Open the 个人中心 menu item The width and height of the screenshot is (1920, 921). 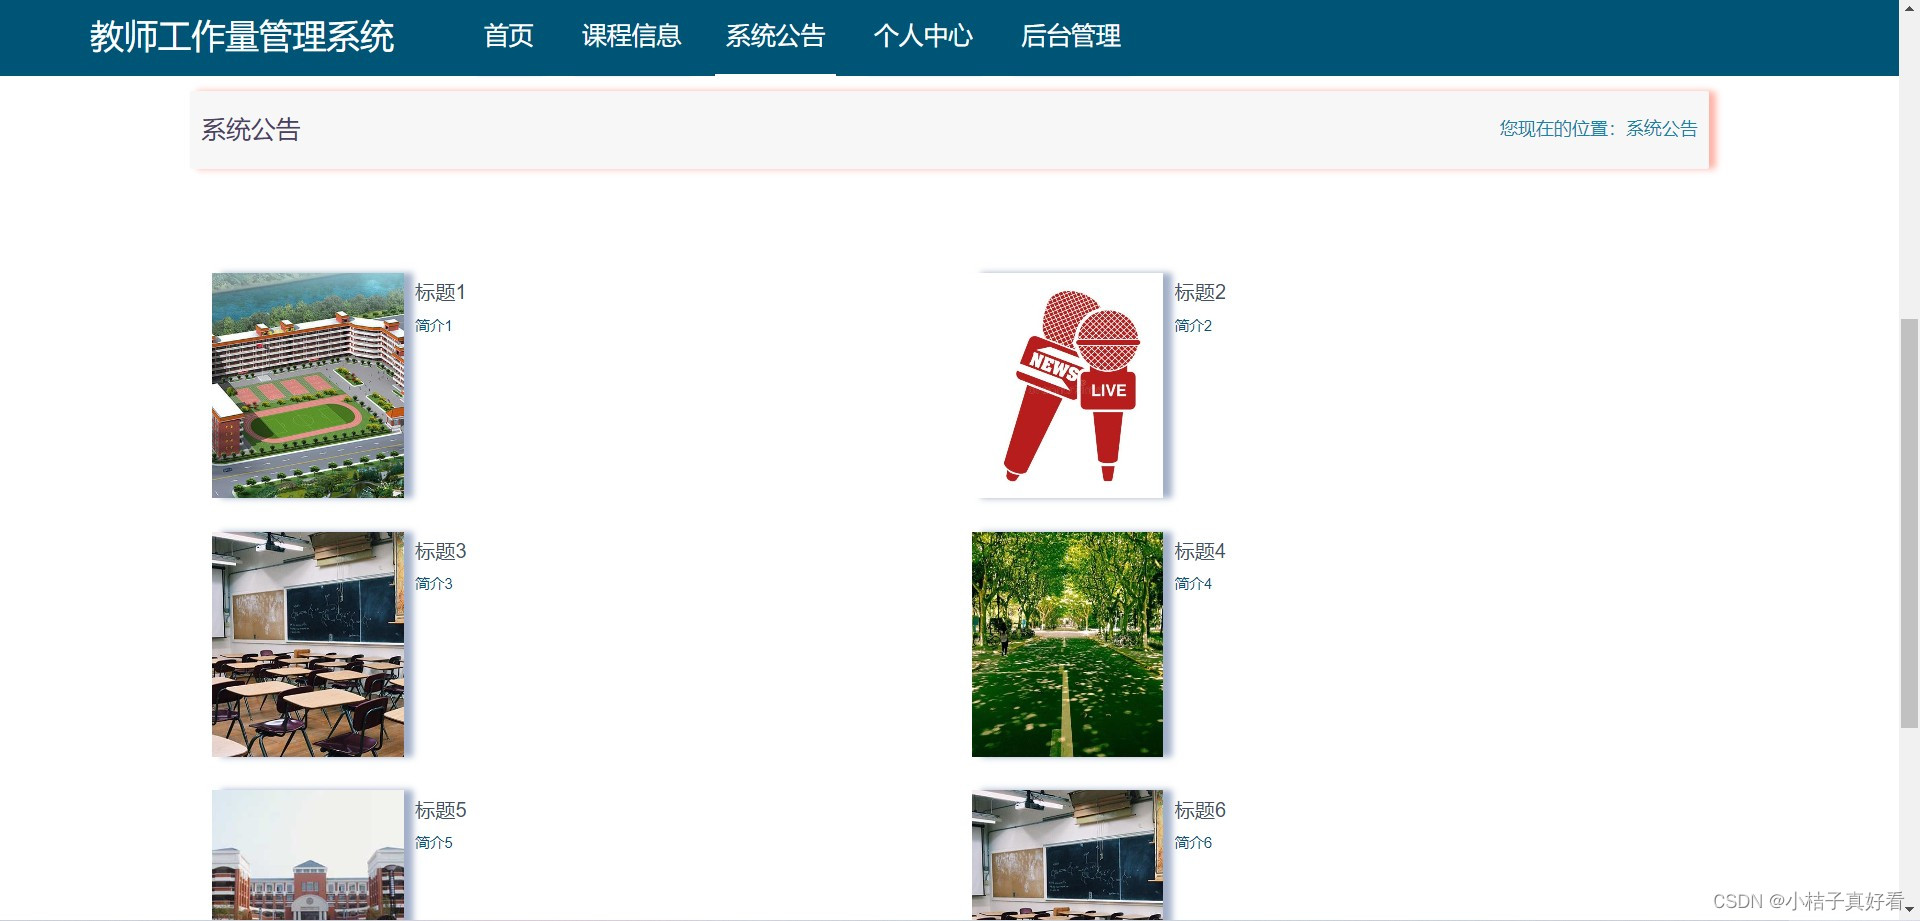click(x=922, y=36)
